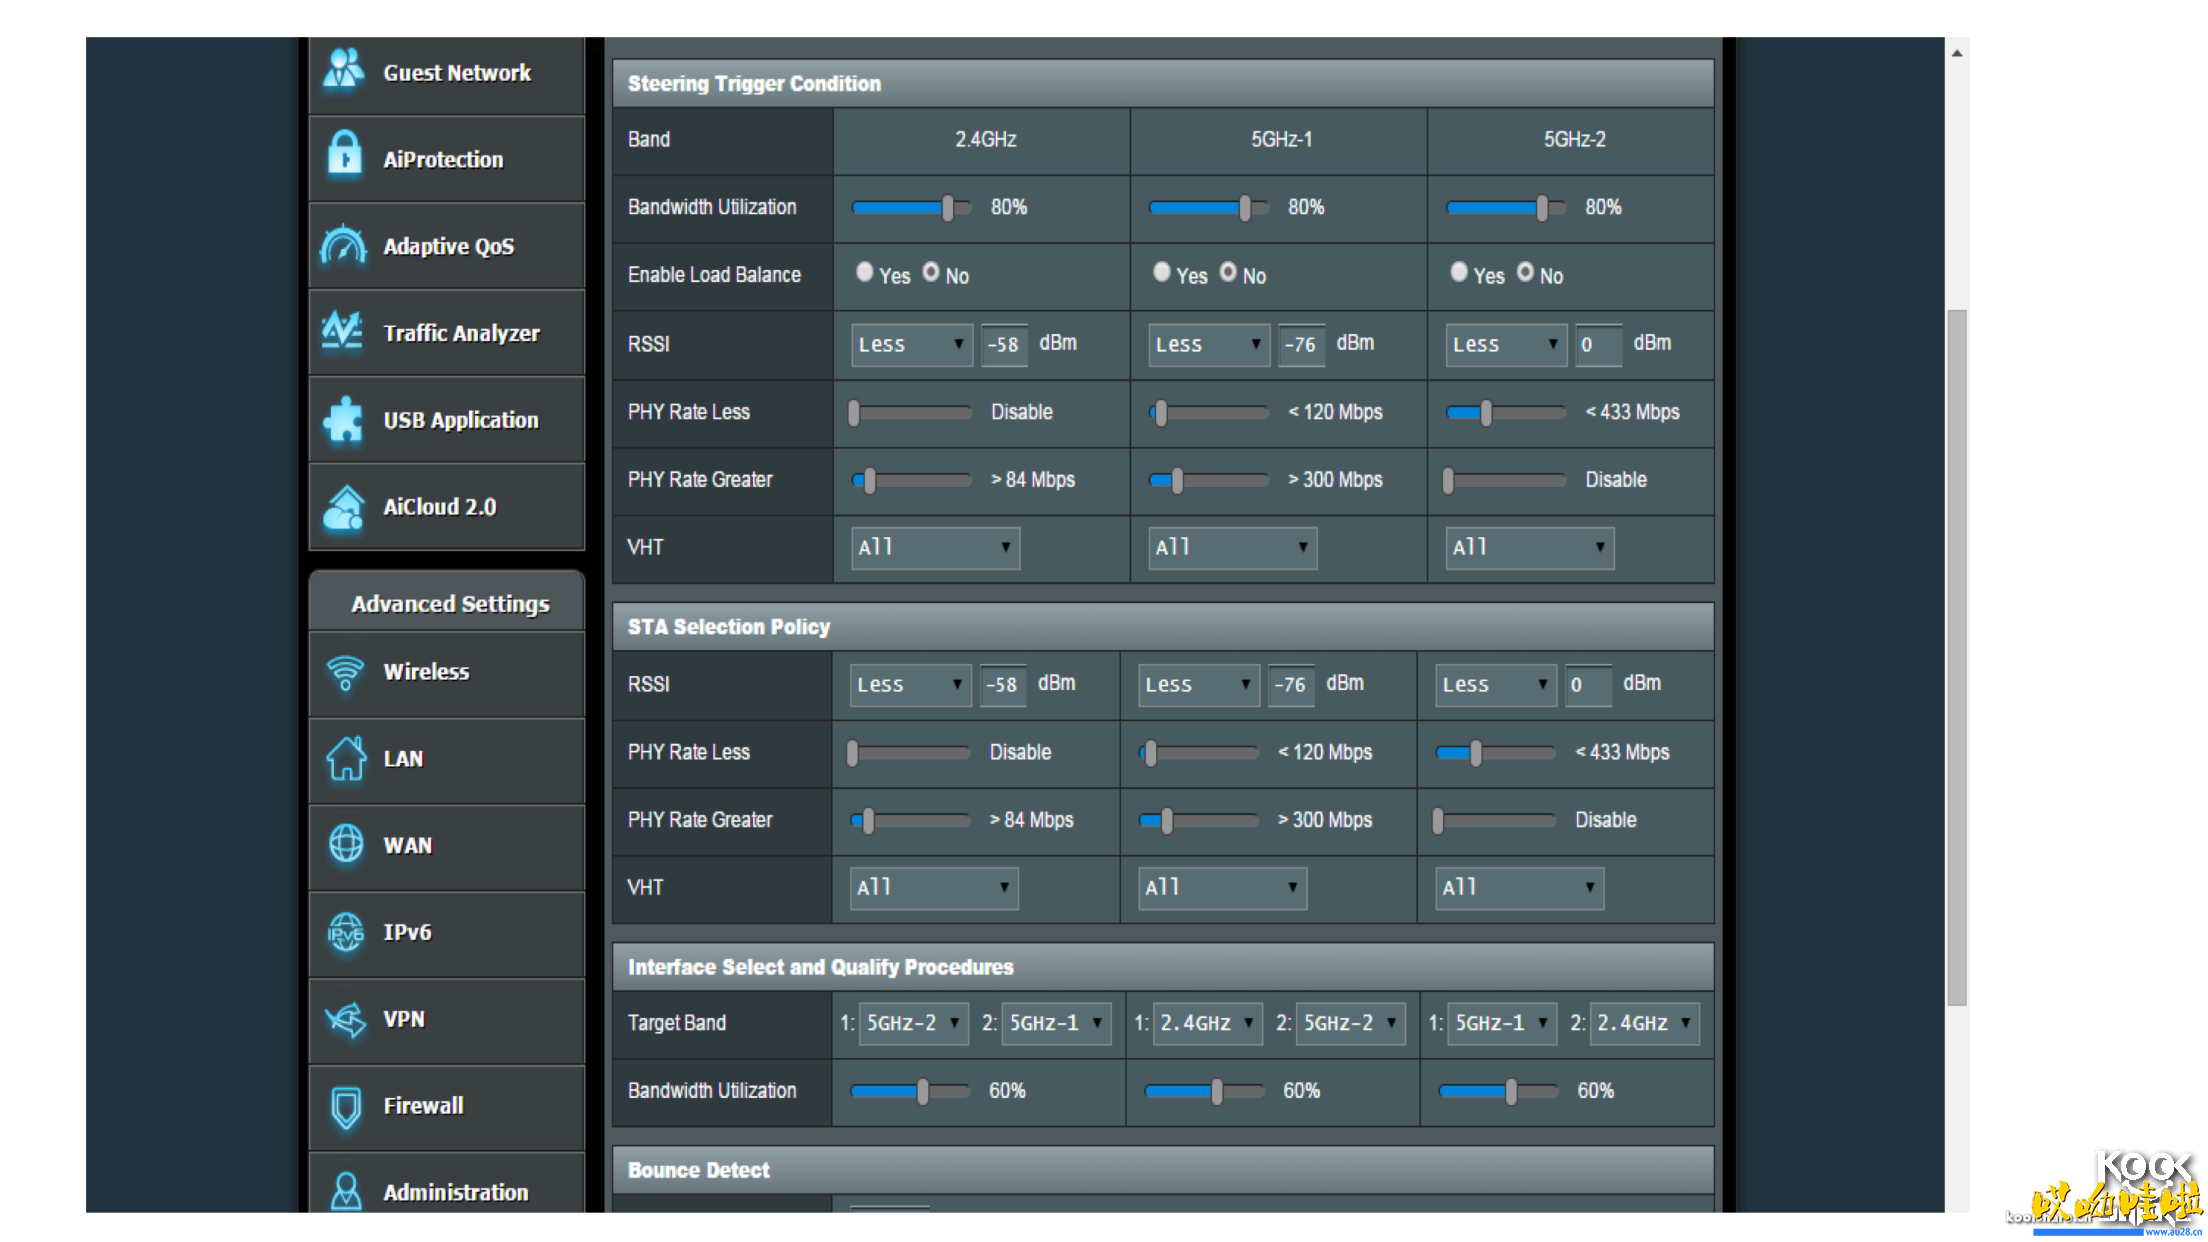The height and width of the screenshot is (1242, 2208).
Task: Click the Adaptive QoS gauge icon
Action: (x=344, y=245)
